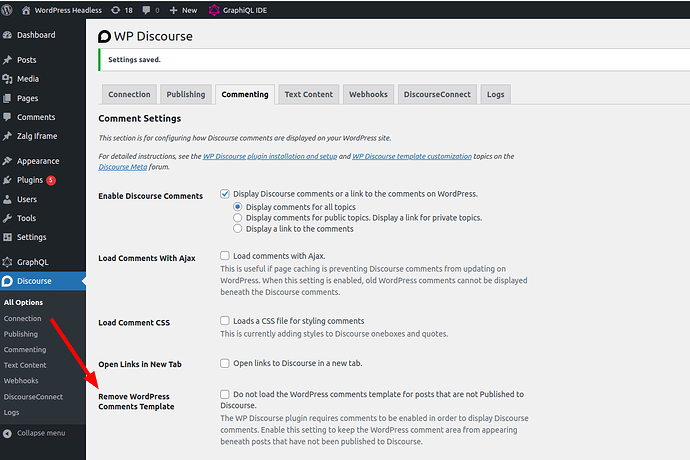Open WP Discourse plugin installation and setup link
The image size is (690, 460).
270,156
